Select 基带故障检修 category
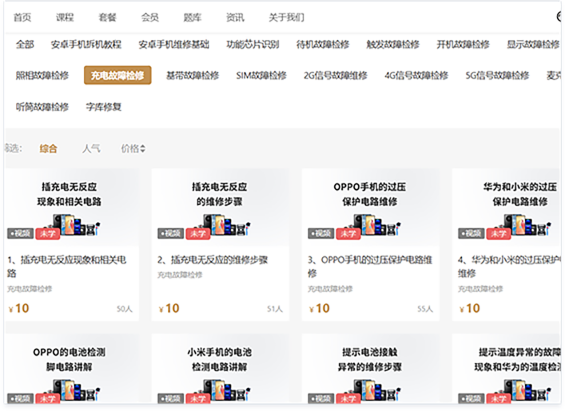The width and height of the screenshot is (565, 411). (x=192, y=75)
